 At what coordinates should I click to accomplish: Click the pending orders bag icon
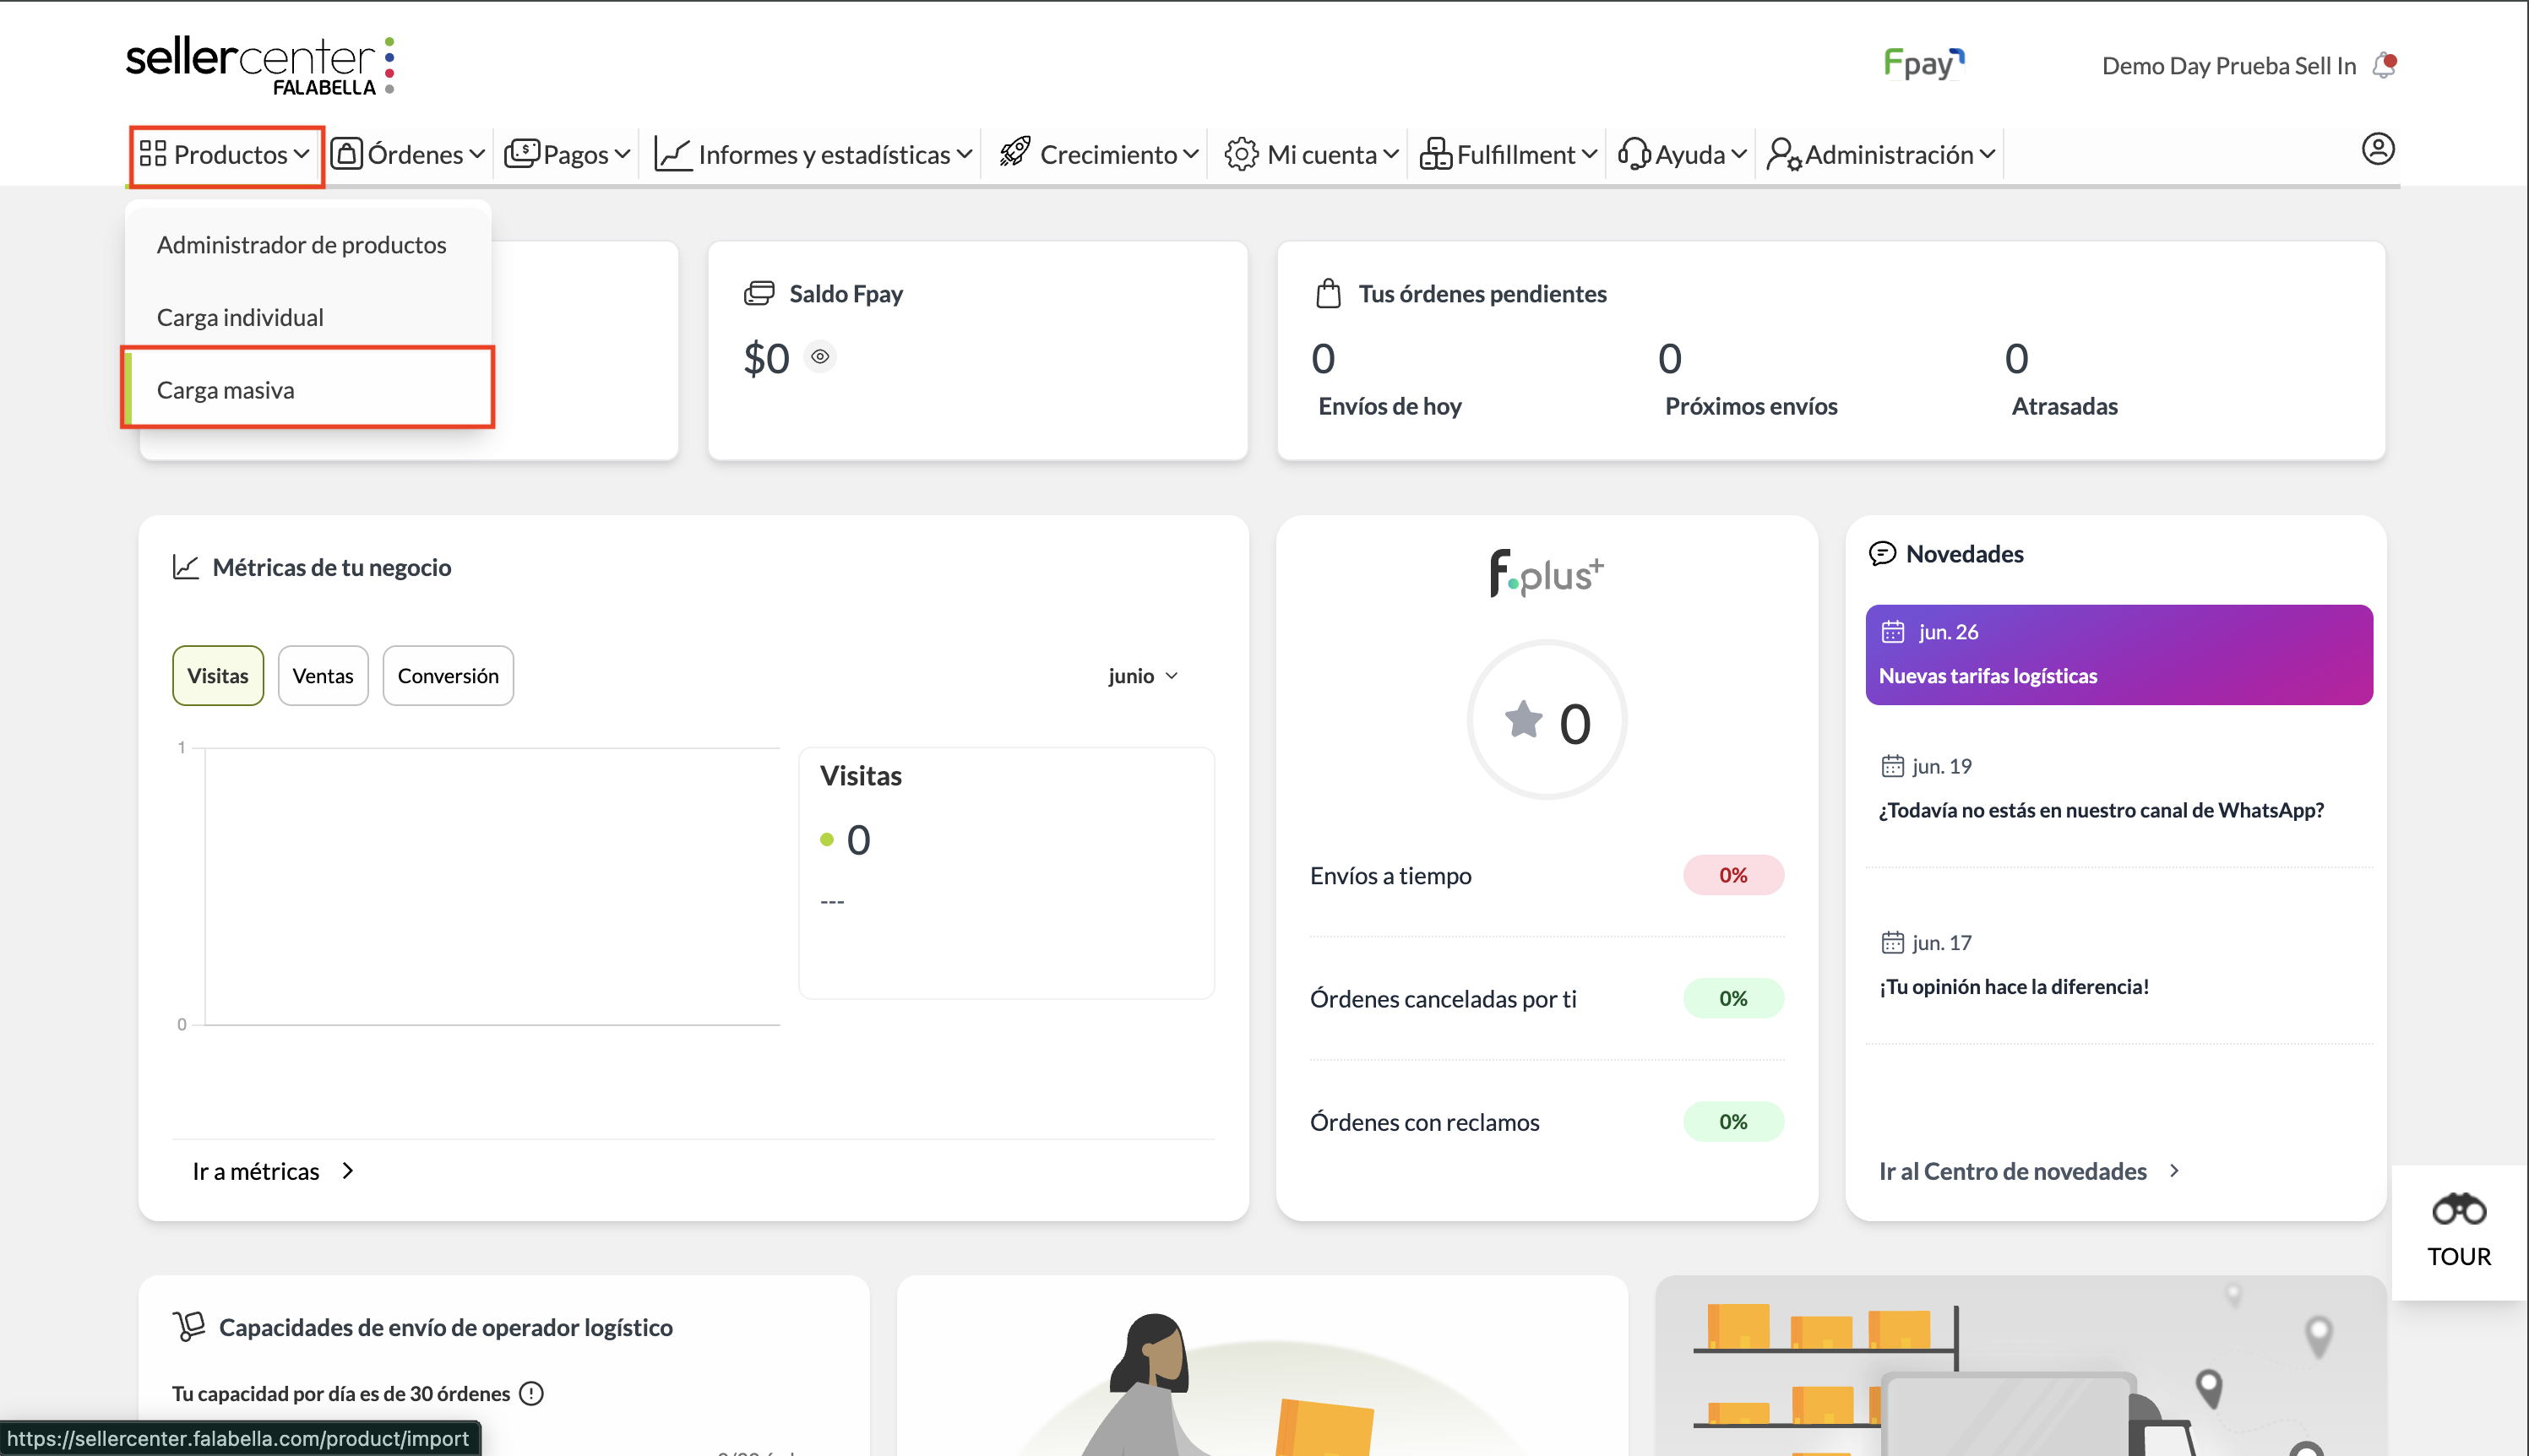(x=1328, y=293)
